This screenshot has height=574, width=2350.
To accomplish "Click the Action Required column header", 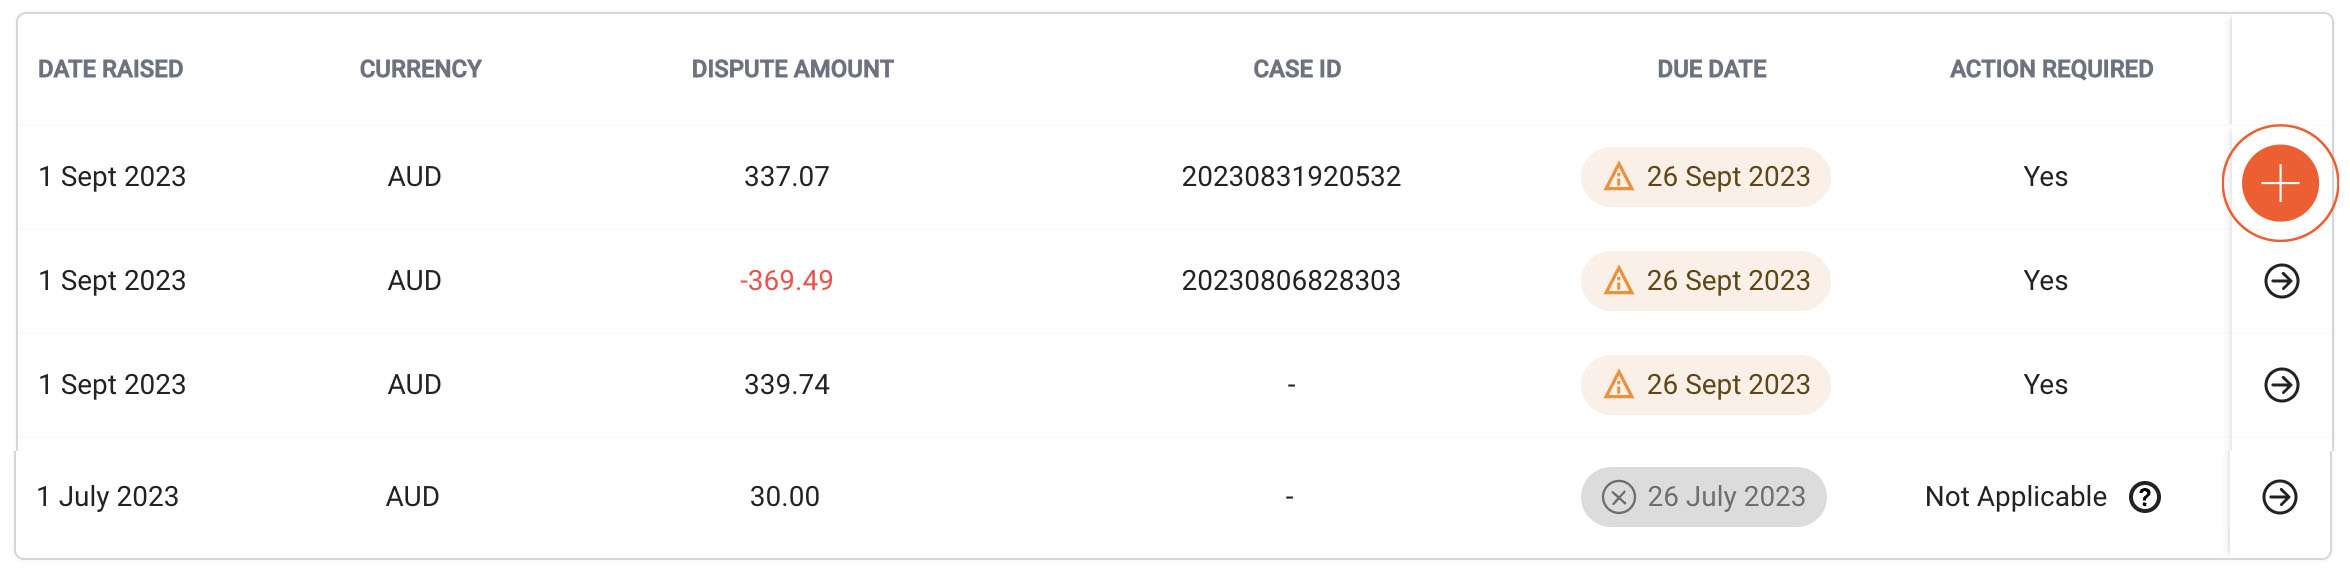I will click(2051, 69).
